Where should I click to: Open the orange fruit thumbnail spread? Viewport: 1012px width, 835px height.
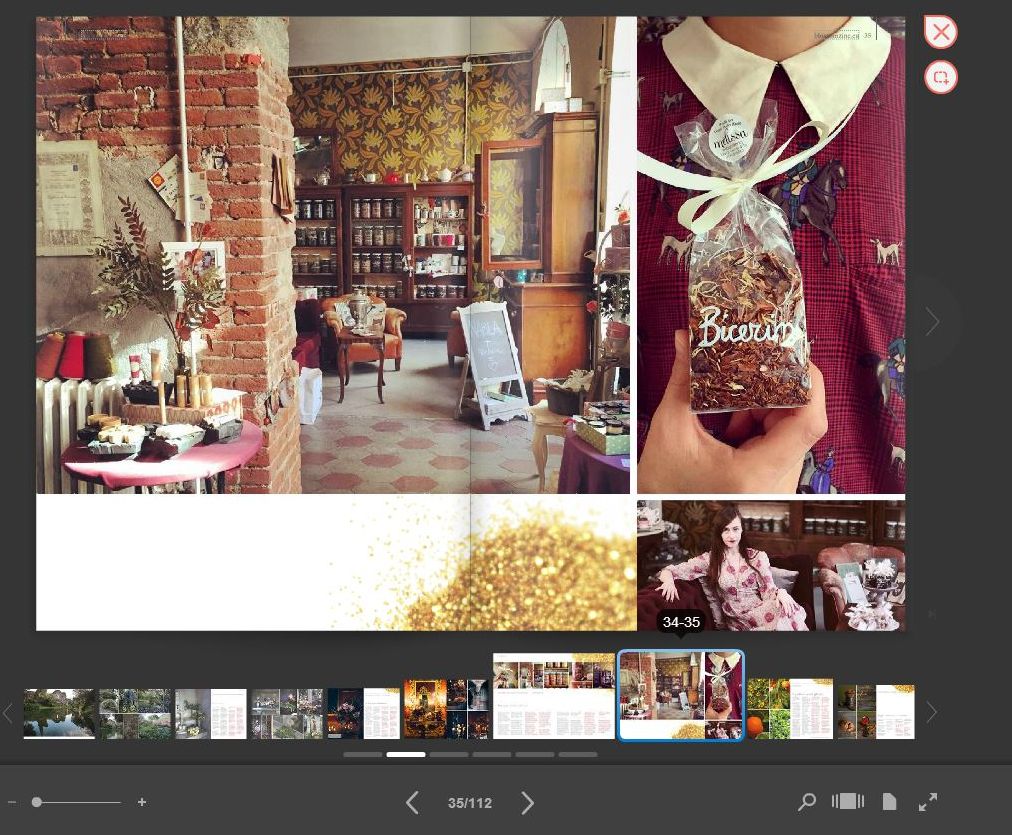coord(790,709)
